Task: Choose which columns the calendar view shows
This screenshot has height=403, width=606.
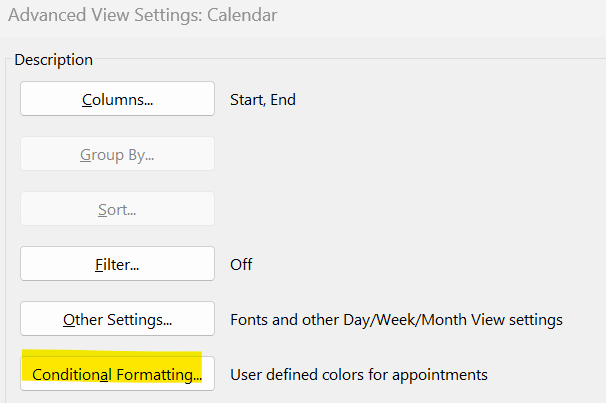Action: [117, 99]
